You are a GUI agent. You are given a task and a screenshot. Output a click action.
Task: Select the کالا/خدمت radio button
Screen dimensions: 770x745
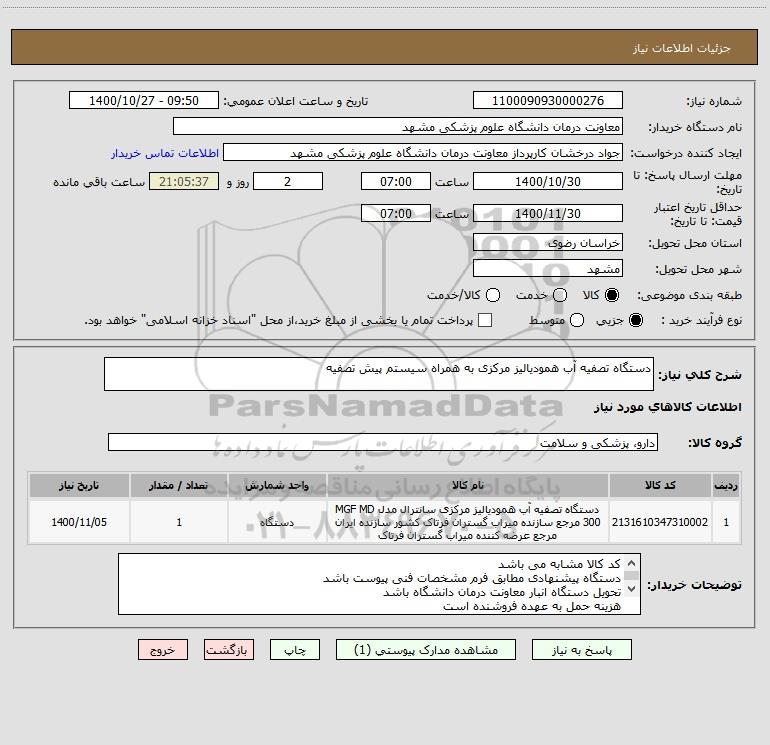tap(493, 295)
